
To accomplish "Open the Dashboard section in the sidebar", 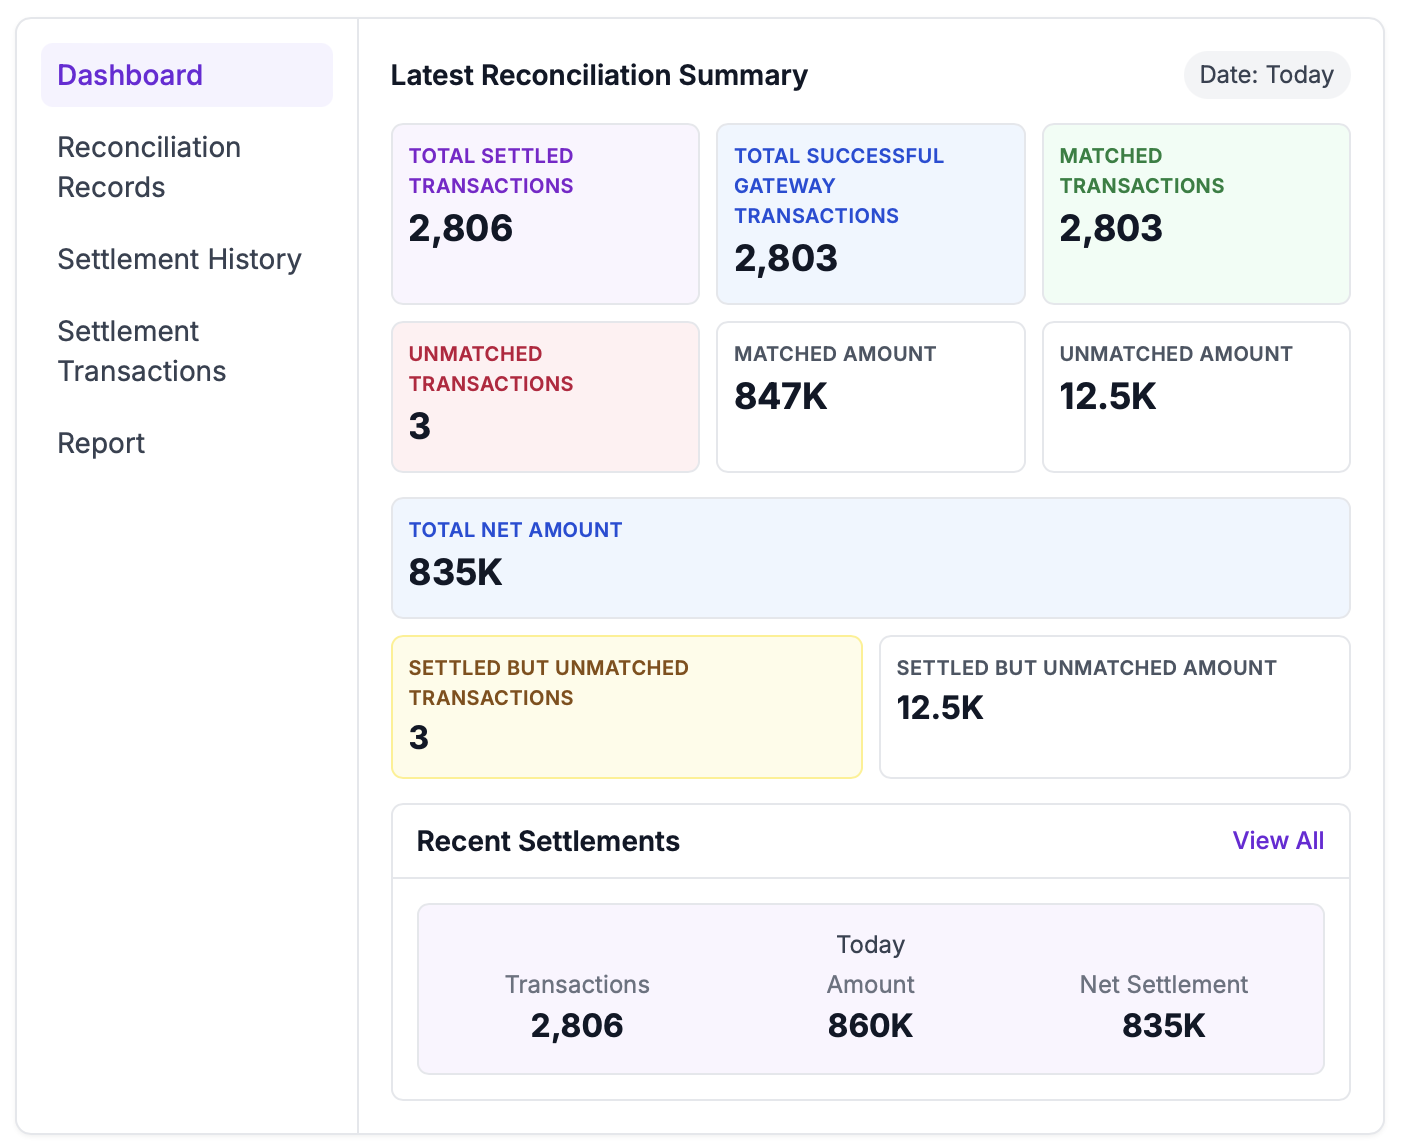I will click(130, 75).
